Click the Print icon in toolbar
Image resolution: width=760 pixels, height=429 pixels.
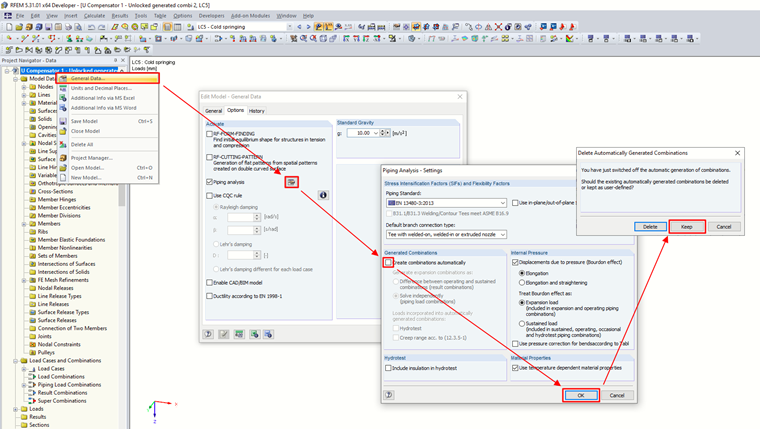pos(68,27)
